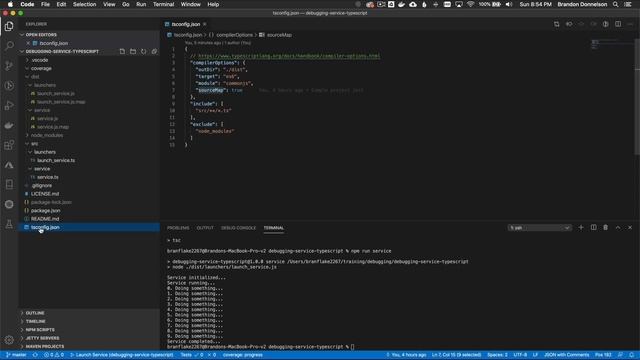Click the Spaces: 2 indentation setting
640x360 pixels.
pos(497,355)
